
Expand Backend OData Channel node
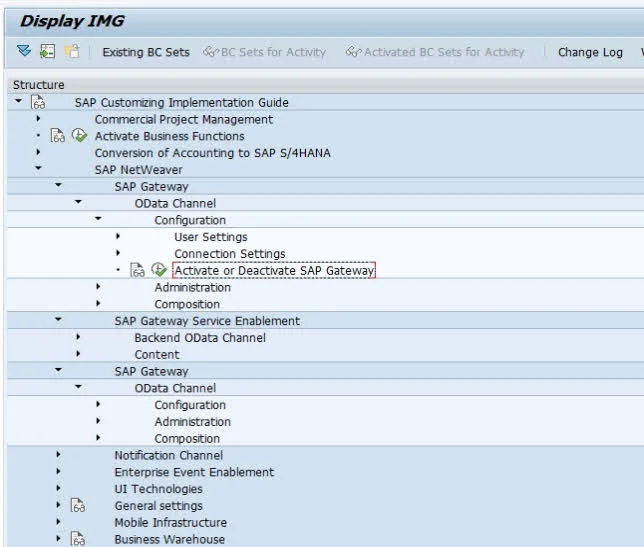click(x=78, y=337)
